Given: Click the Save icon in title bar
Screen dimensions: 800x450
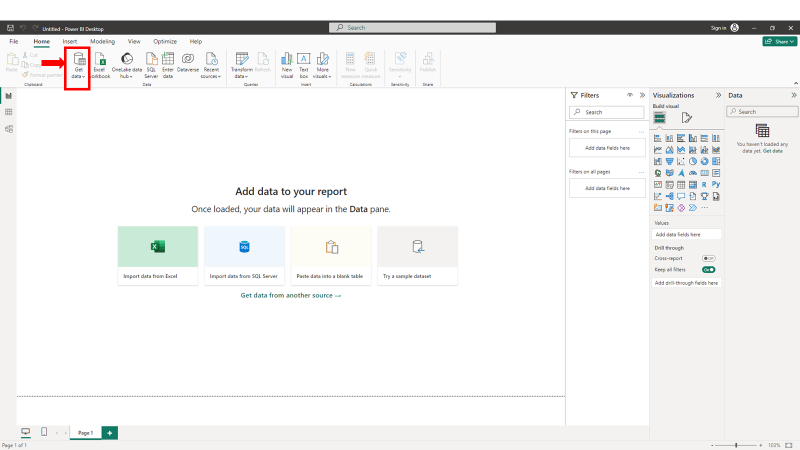Looking at the screenshot, I should tap(10, 28).
